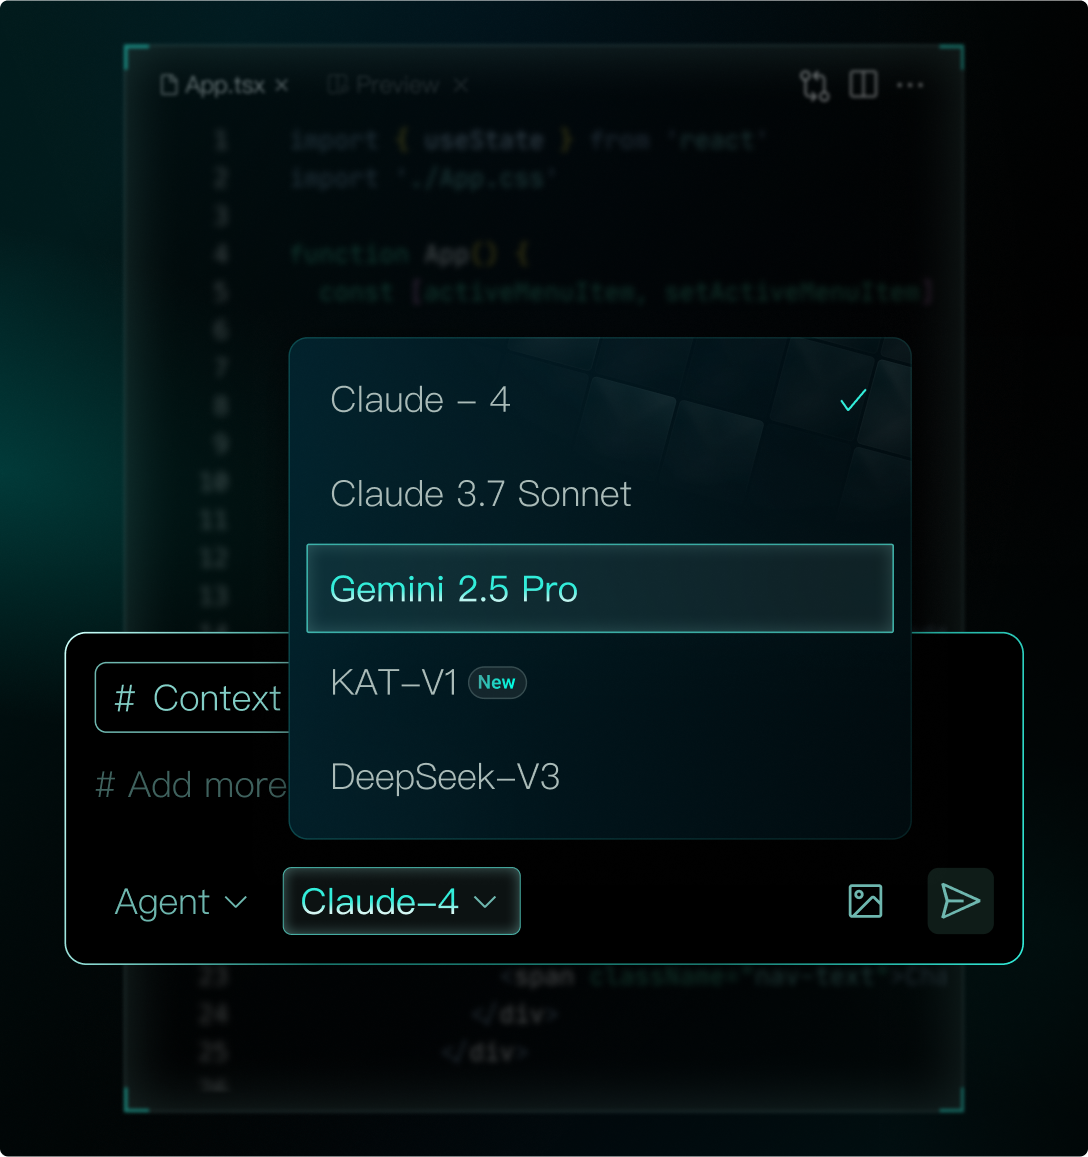Click the Preview tab icon

pos(337,86)
